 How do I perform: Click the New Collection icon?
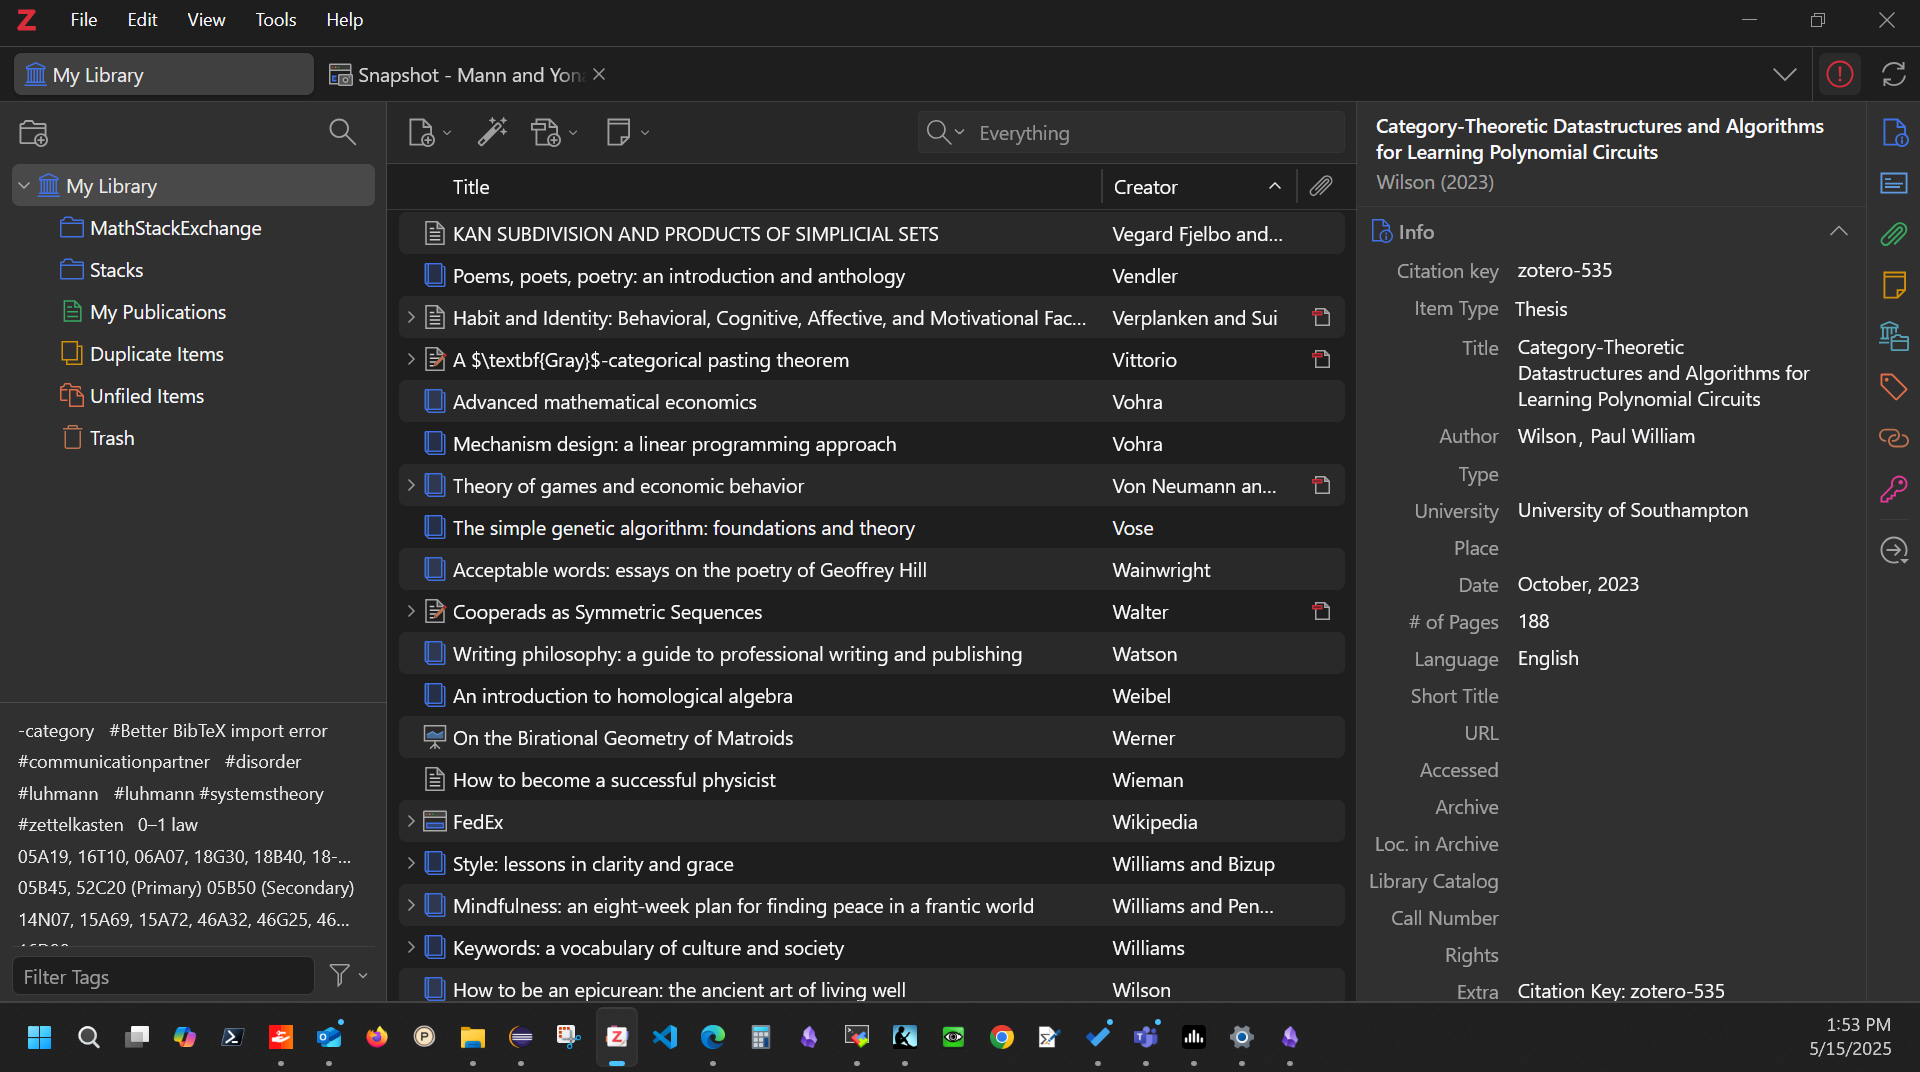click(34, 133)
